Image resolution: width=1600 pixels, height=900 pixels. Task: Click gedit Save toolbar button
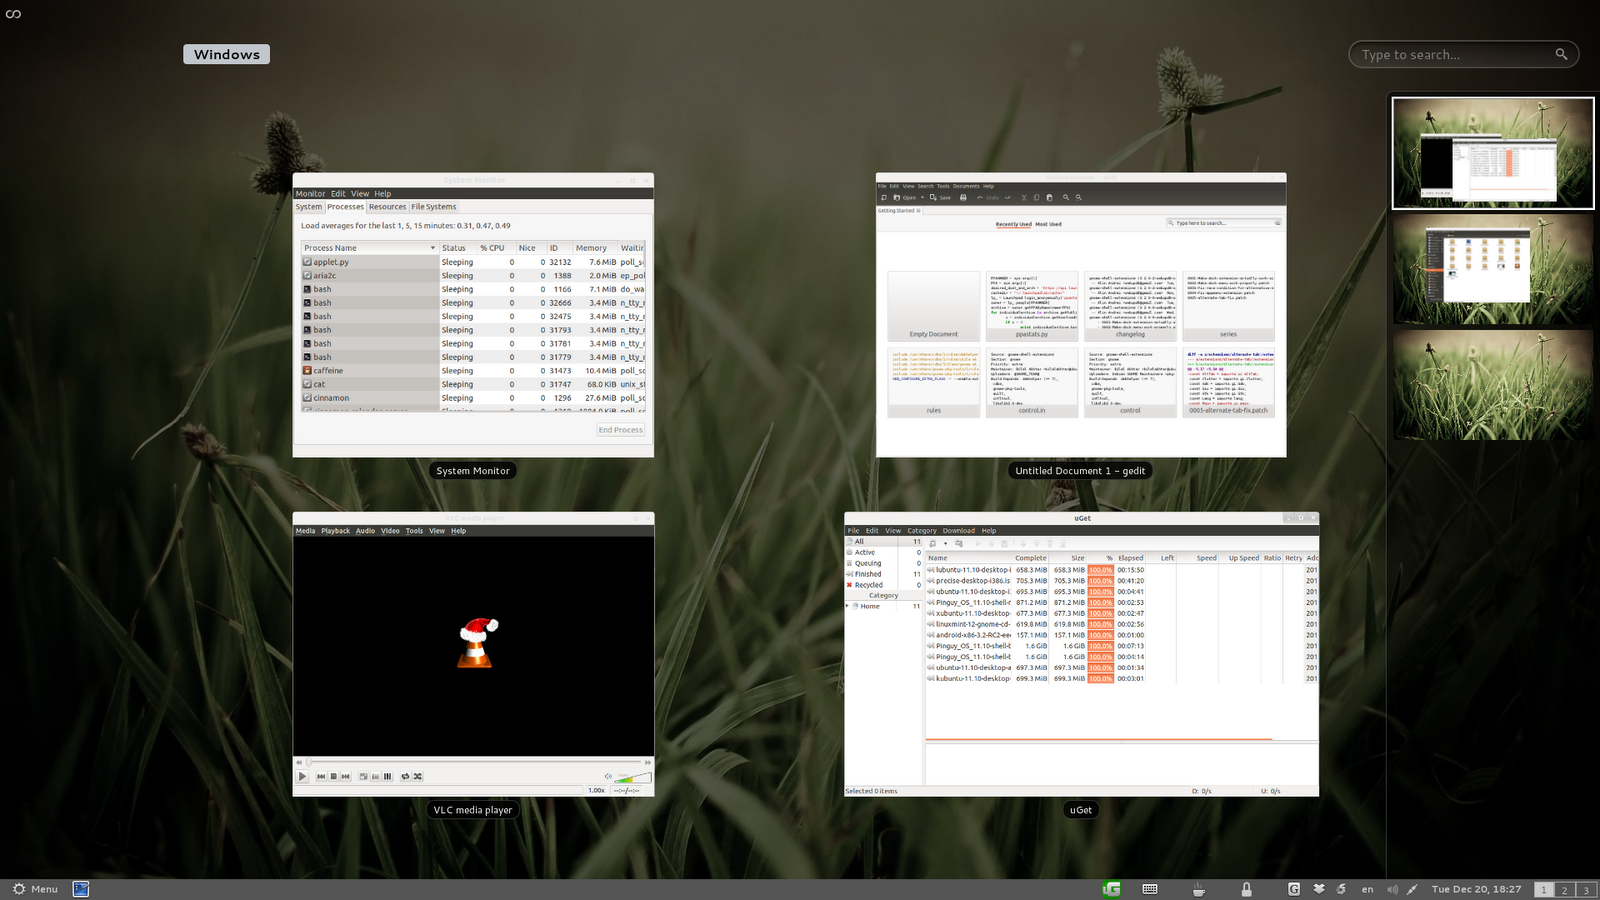click(940, 197)
